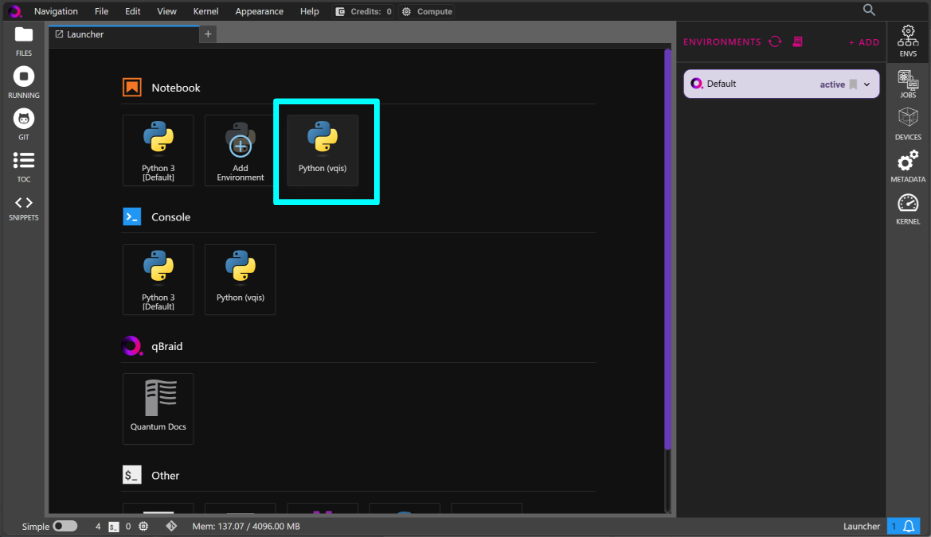Open the Devices panel
This screenshot has width=931, height=537.
click(908, 124)
